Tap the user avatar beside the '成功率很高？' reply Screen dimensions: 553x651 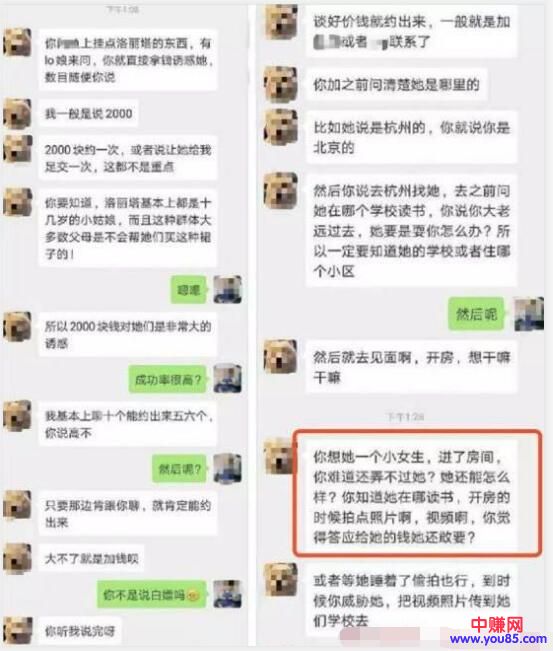(228, 378)
